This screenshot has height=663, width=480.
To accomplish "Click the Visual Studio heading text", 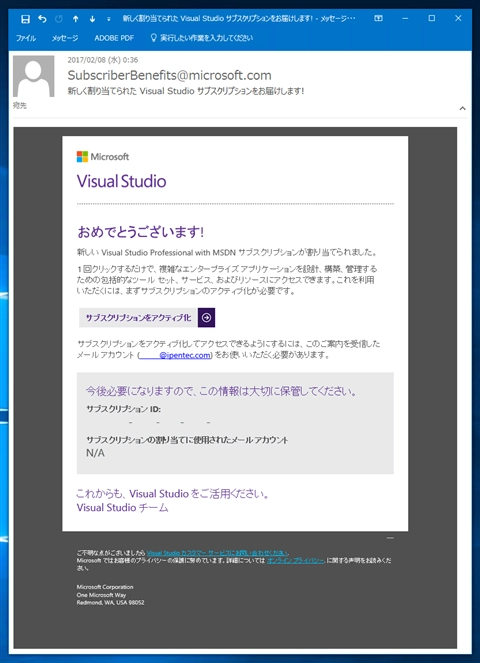I will [121, 181].
